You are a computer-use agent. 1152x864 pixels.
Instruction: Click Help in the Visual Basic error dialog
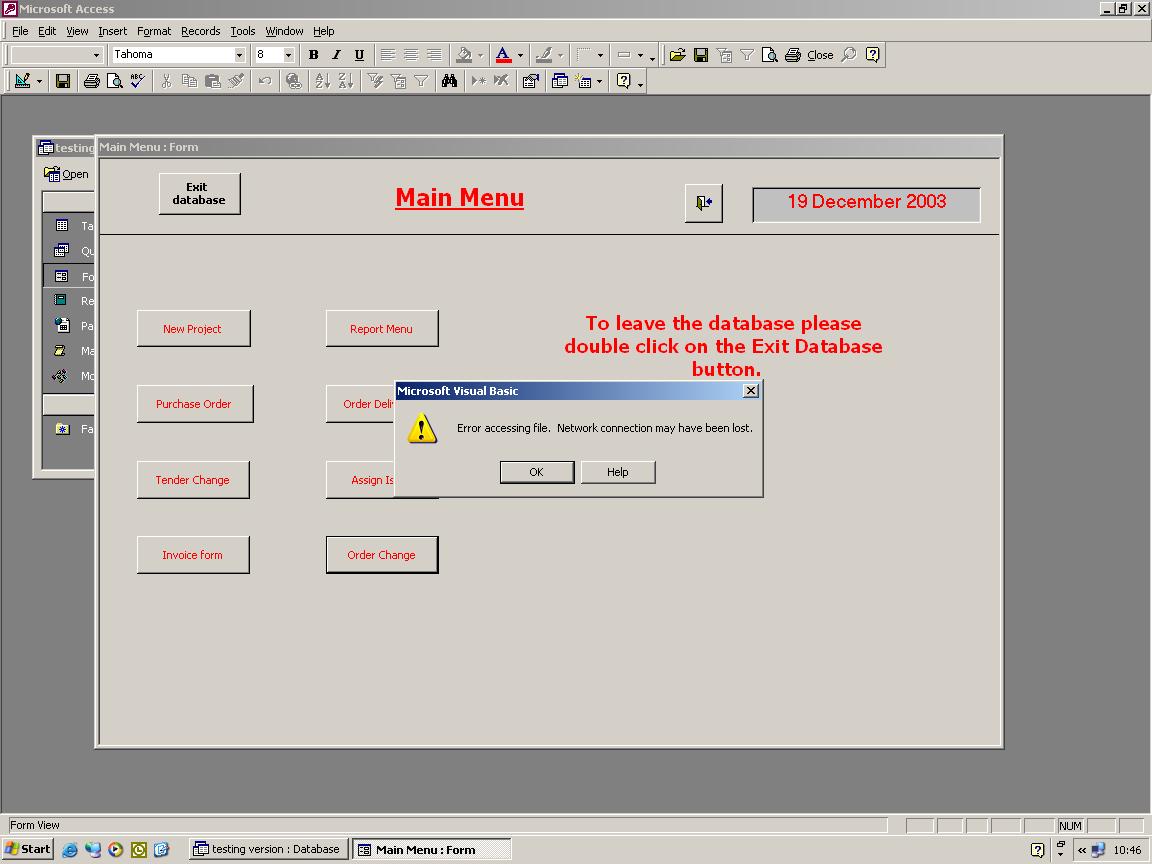click(617, 472)
